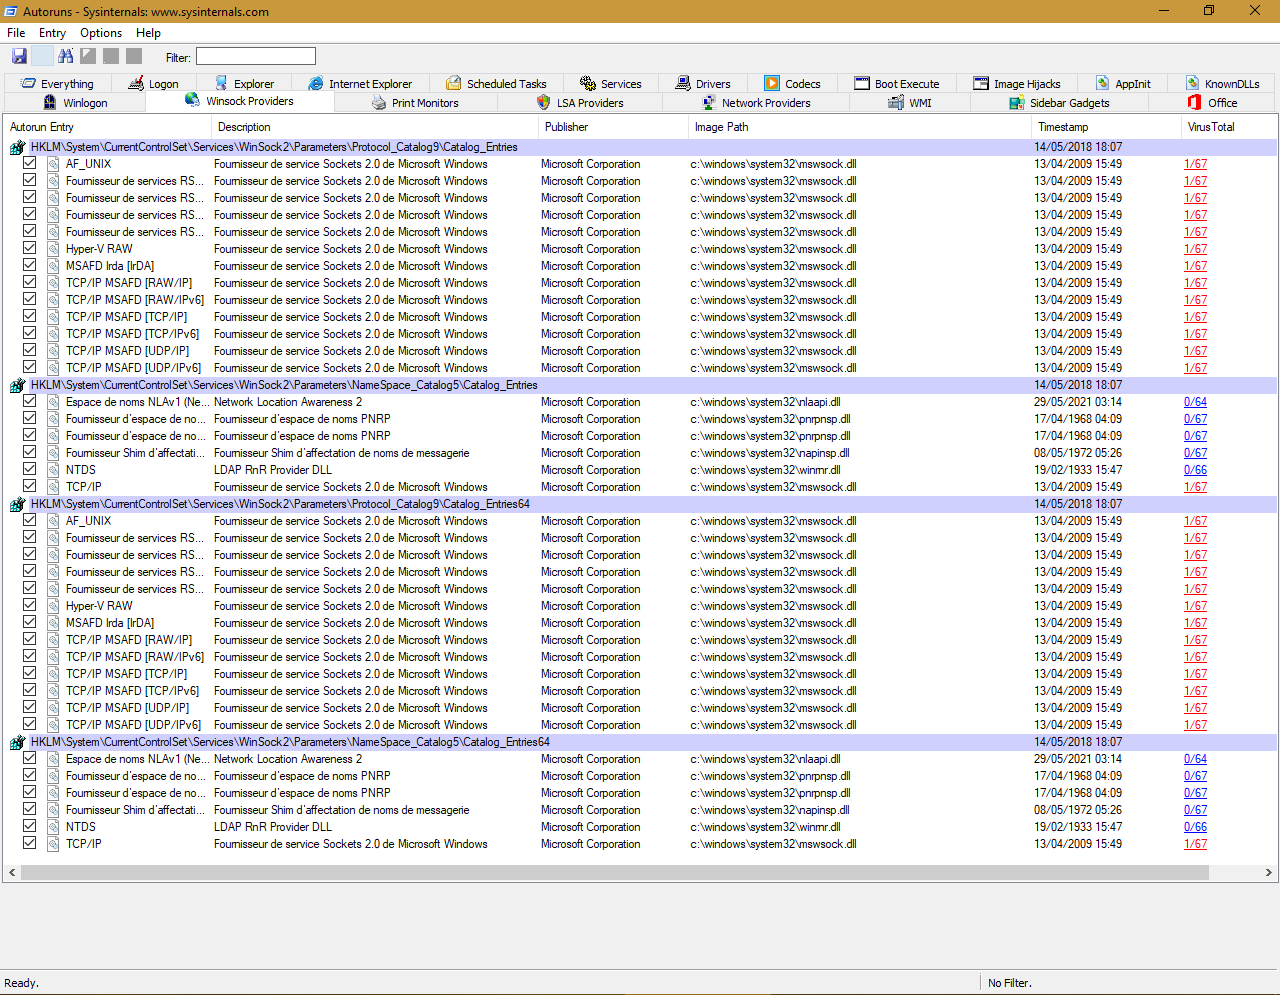Viewport: 1280px width, 995px height.
Task: Sort by the Description column header
Action: [x=375, y=127]
